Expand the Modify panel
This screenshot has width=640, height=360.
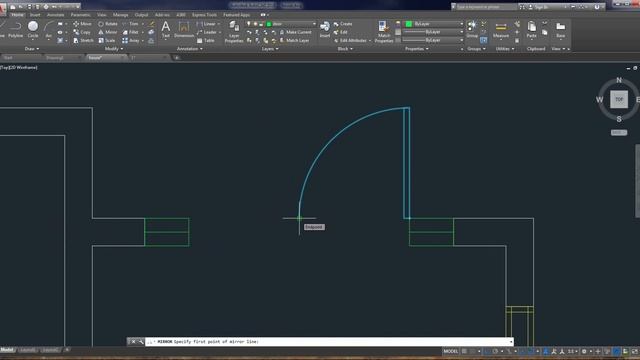tap(114, 49)
